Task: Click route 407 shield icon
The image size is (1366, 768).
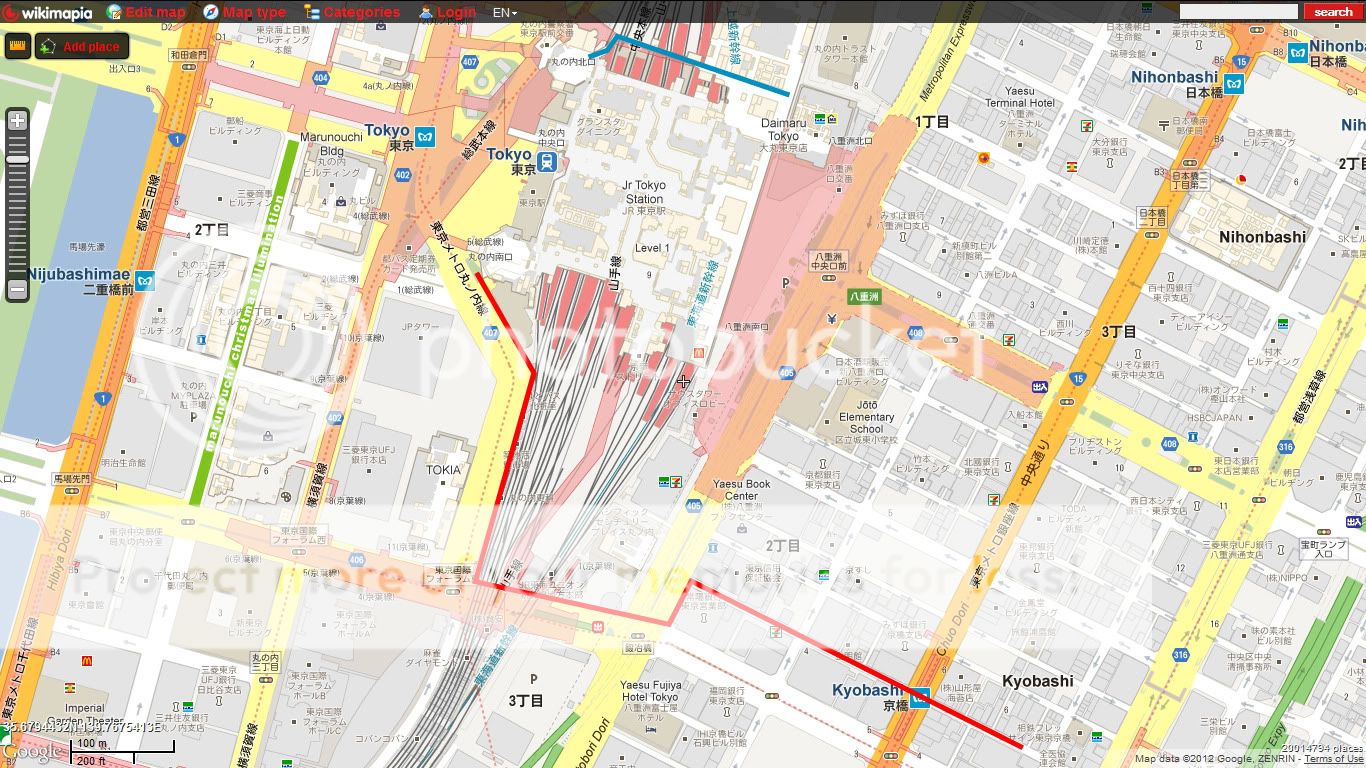Action: point(470,62)
